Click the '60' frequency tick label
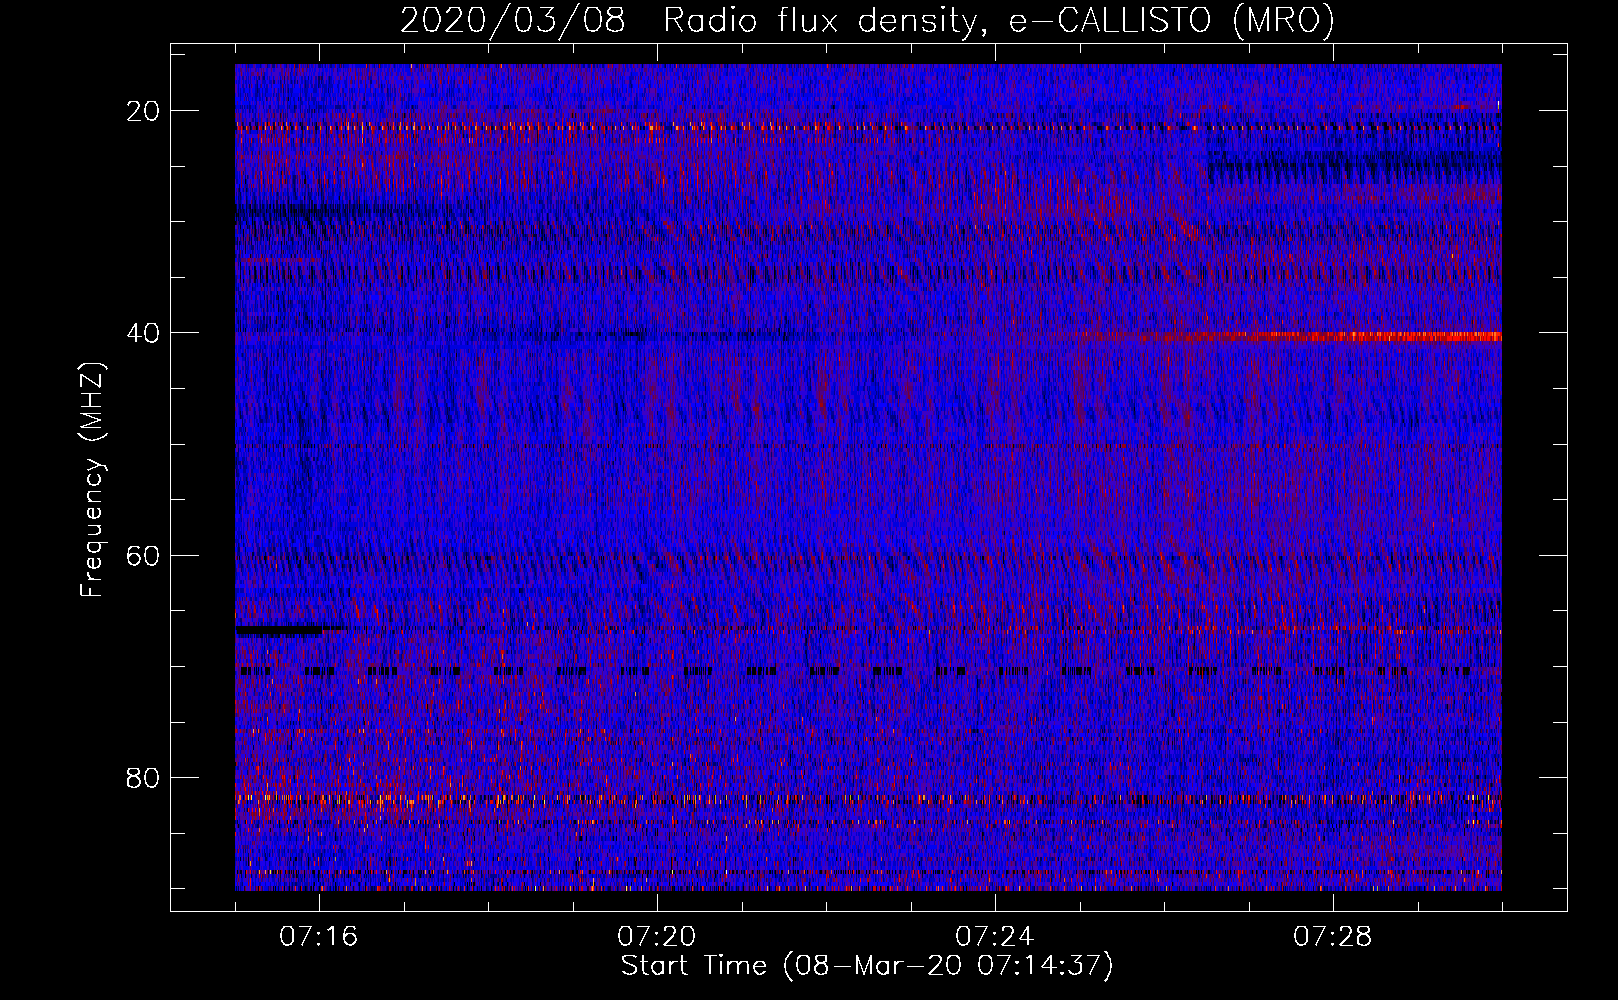Image resolution: width=1618 pixels, height=1000 pixels. (144, 555)
